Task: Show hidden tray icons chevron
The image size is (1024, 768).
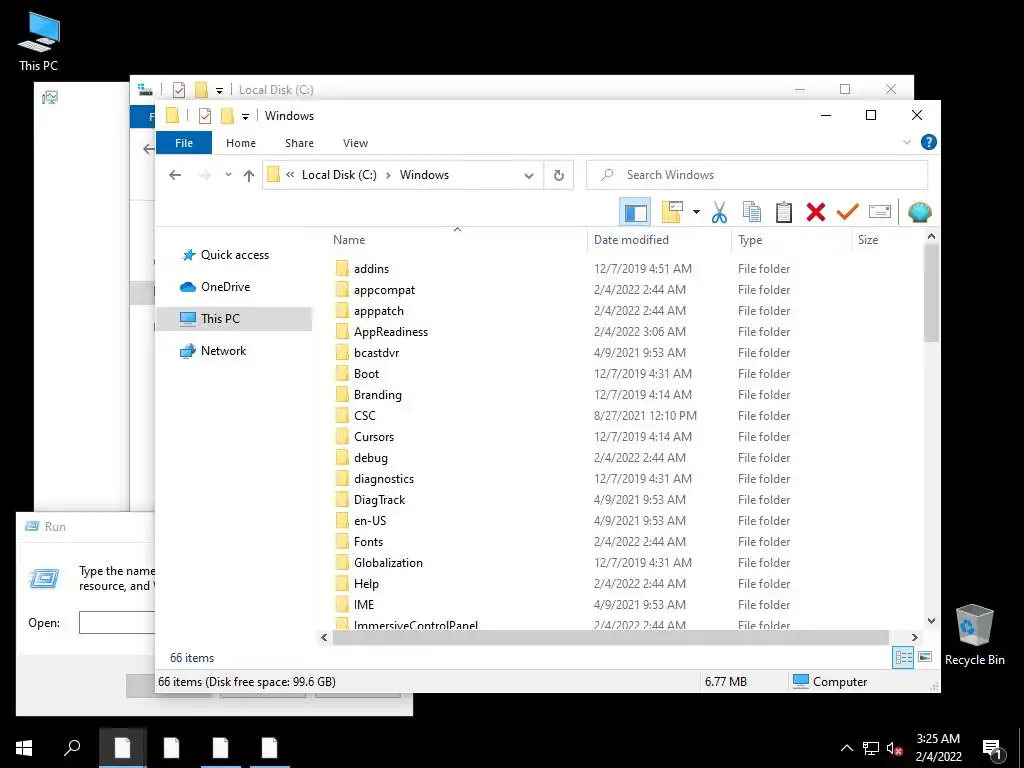Action: click(846, 748)
